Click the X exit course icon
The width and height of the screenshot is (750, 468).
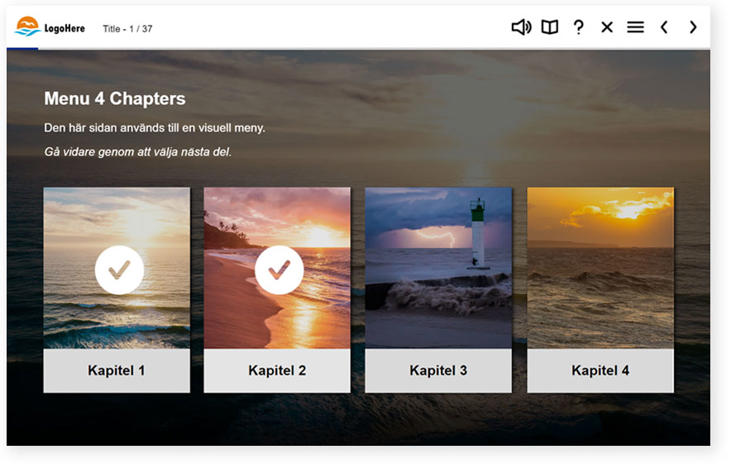(606, 28)
